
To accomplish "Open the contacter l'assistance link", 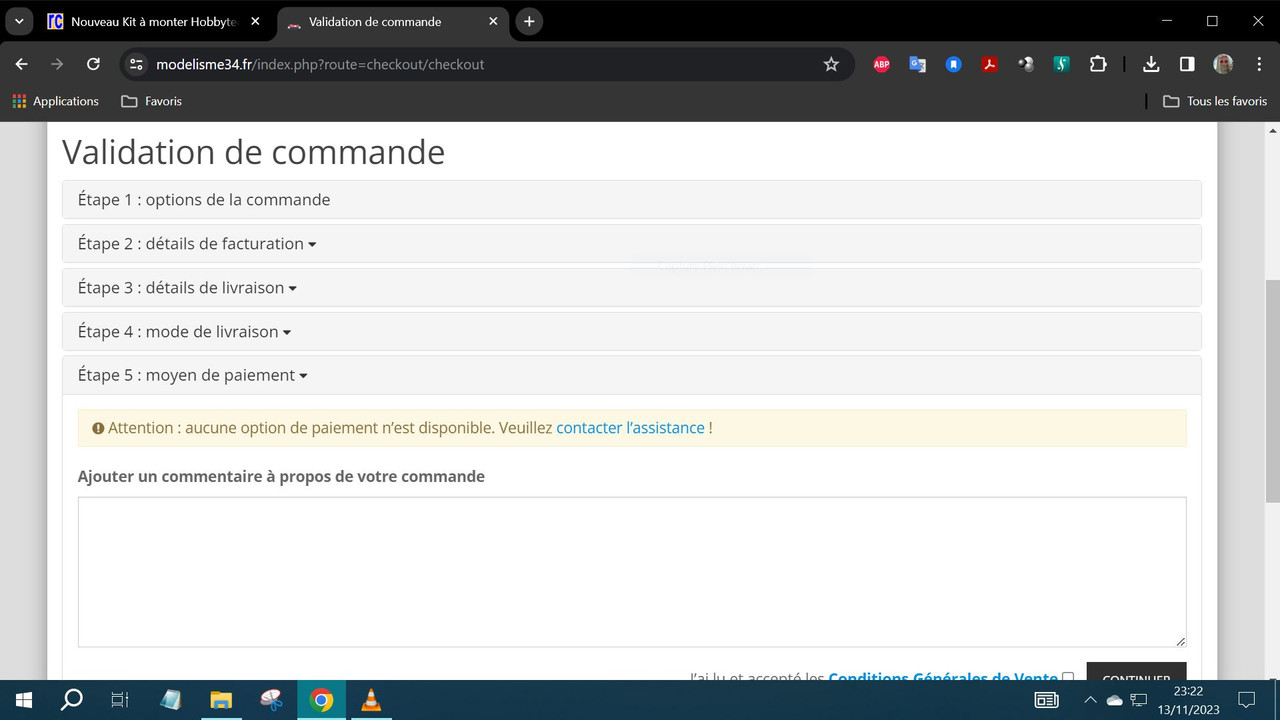I will click(x=630, y=427).
